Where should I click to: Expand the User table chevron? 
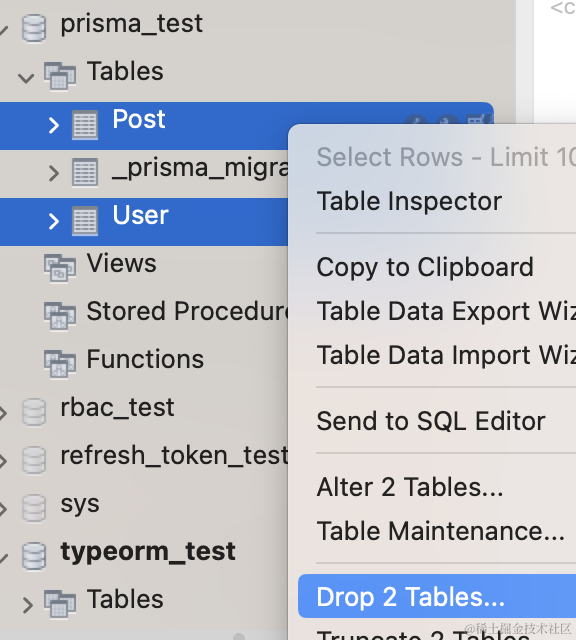[53, 221]
